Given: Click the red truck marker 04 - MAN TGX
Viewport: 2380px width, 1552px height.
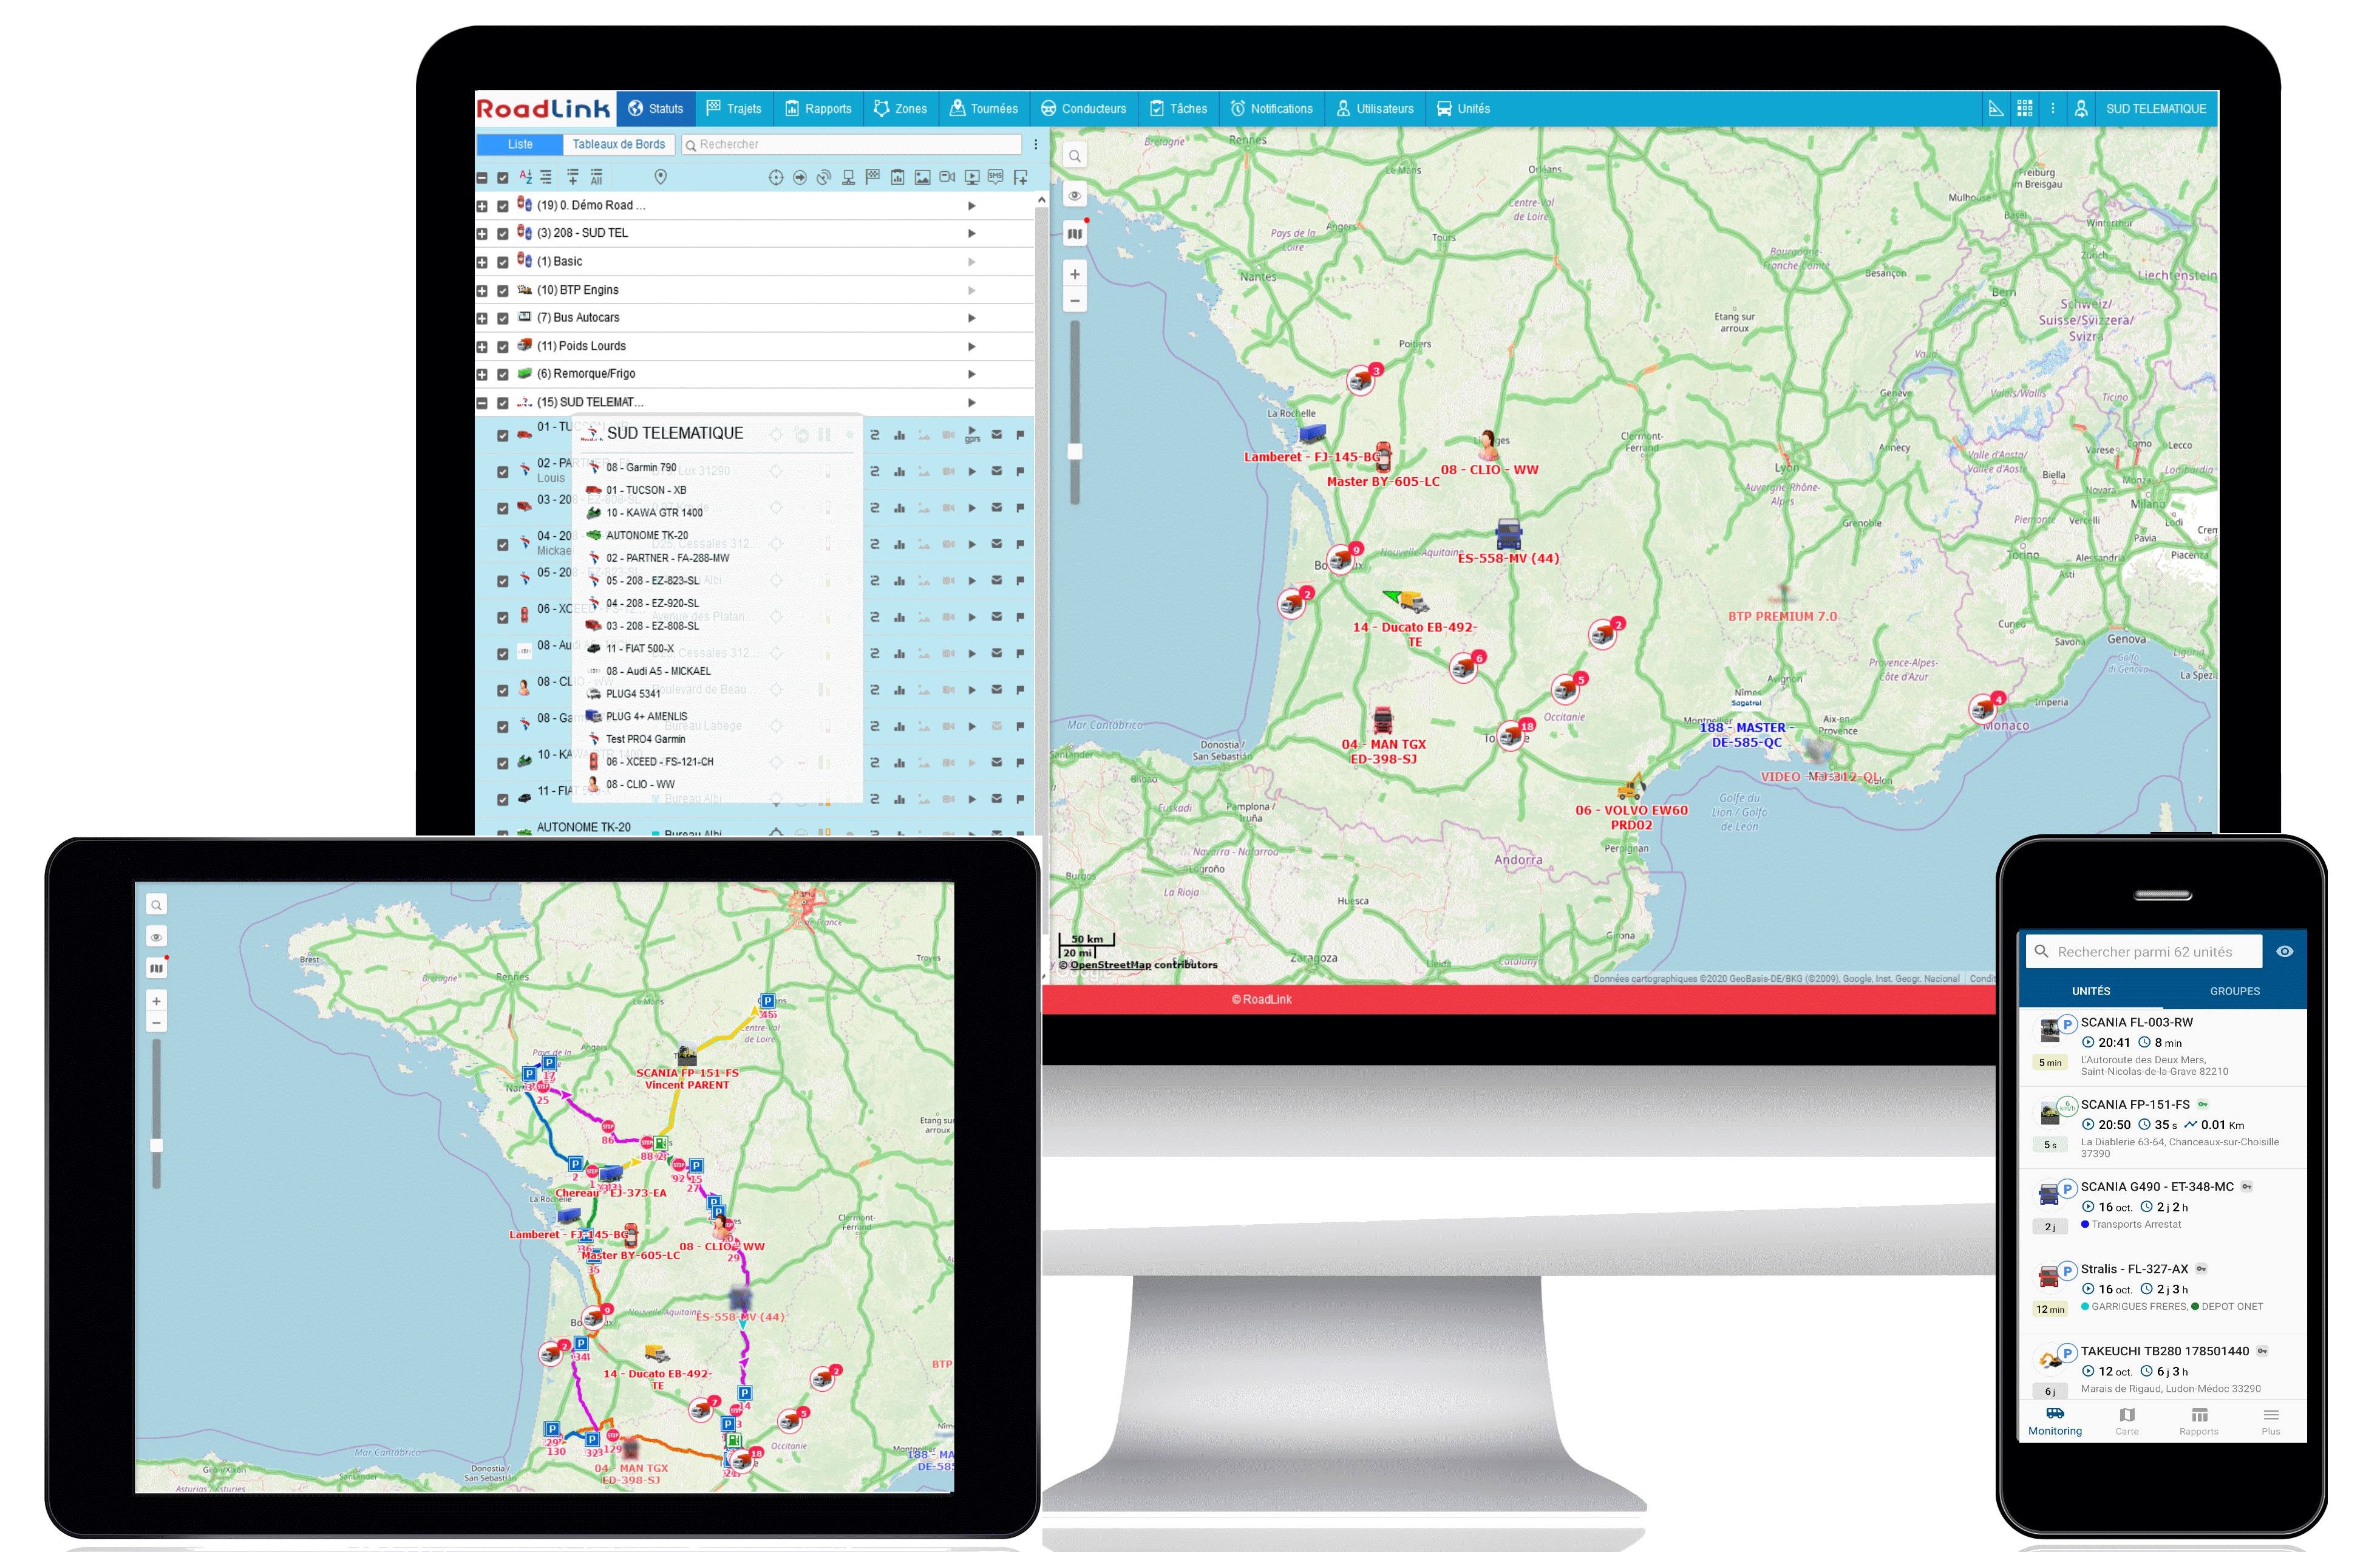Looking at the screenshot, I should click(x=1382, y=720).
